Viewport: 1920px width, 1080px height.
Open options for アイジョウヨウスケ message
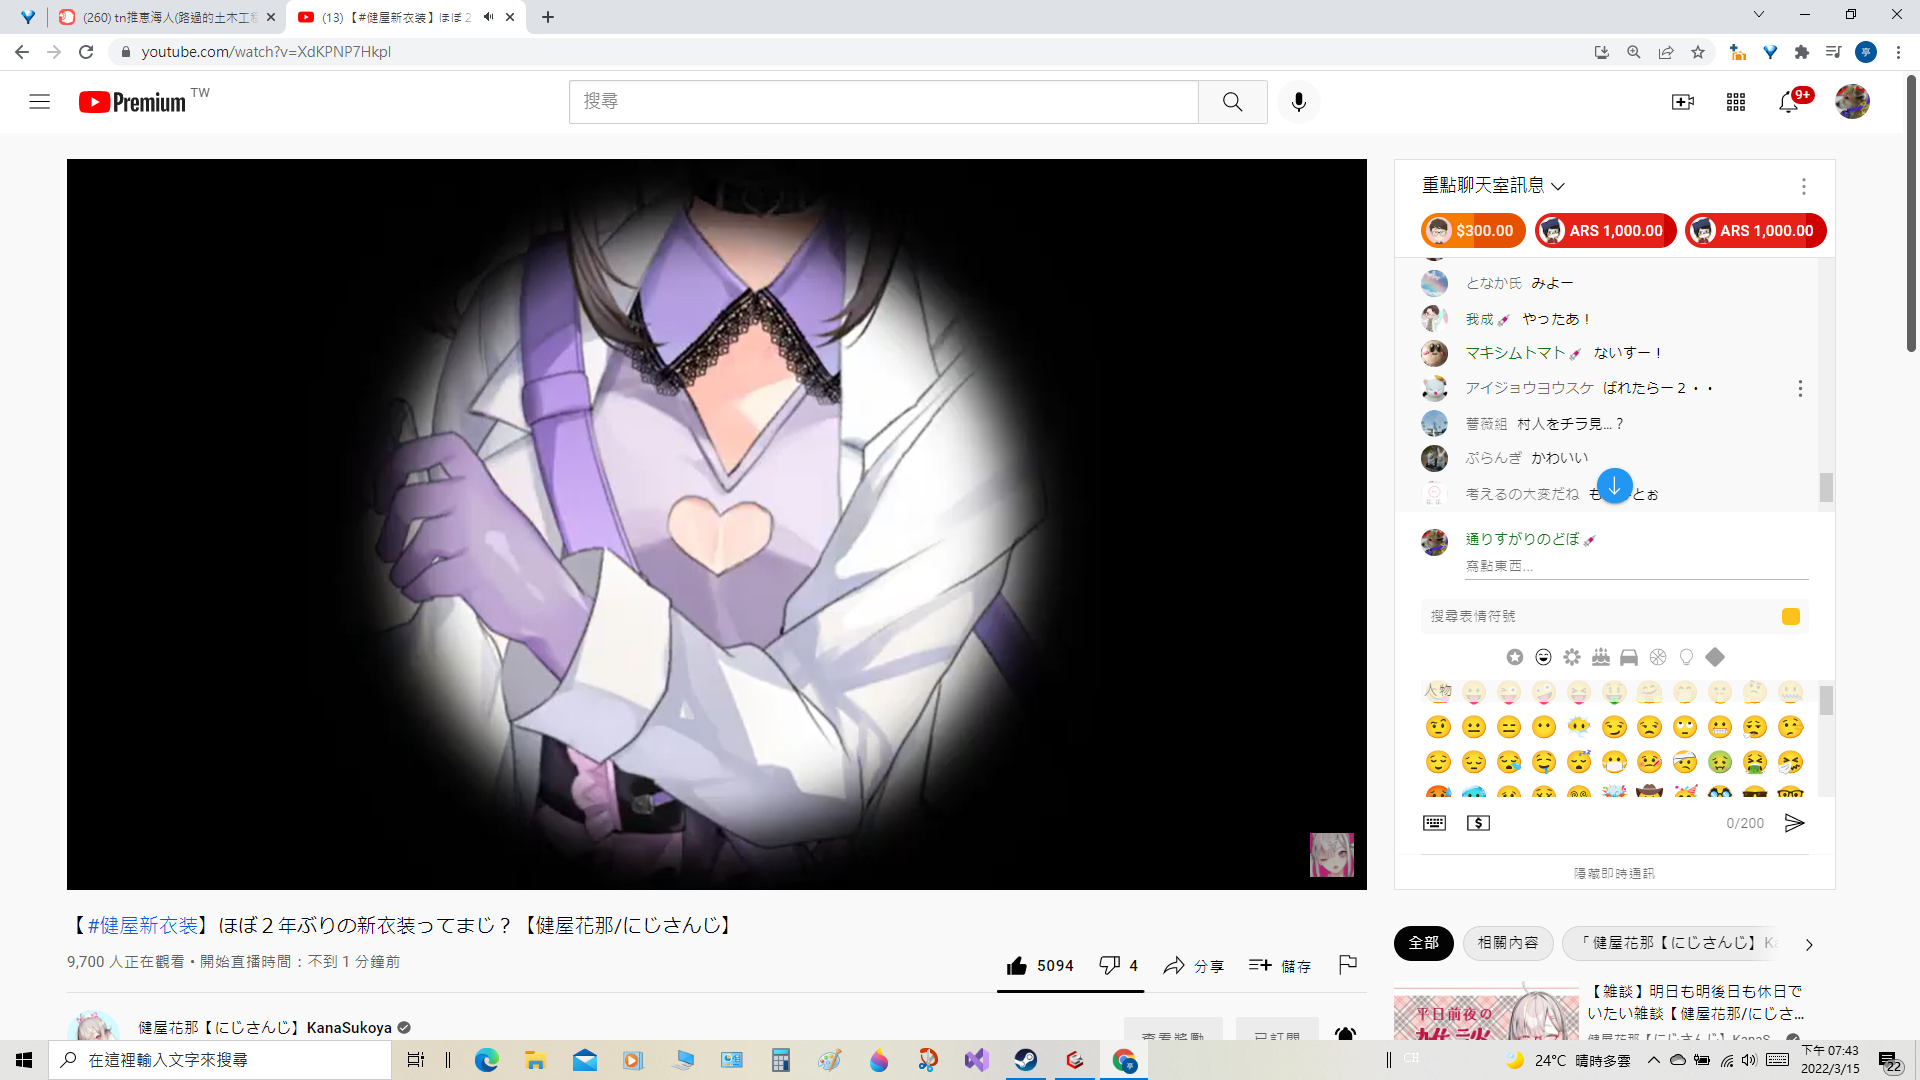pos(1800,388)
